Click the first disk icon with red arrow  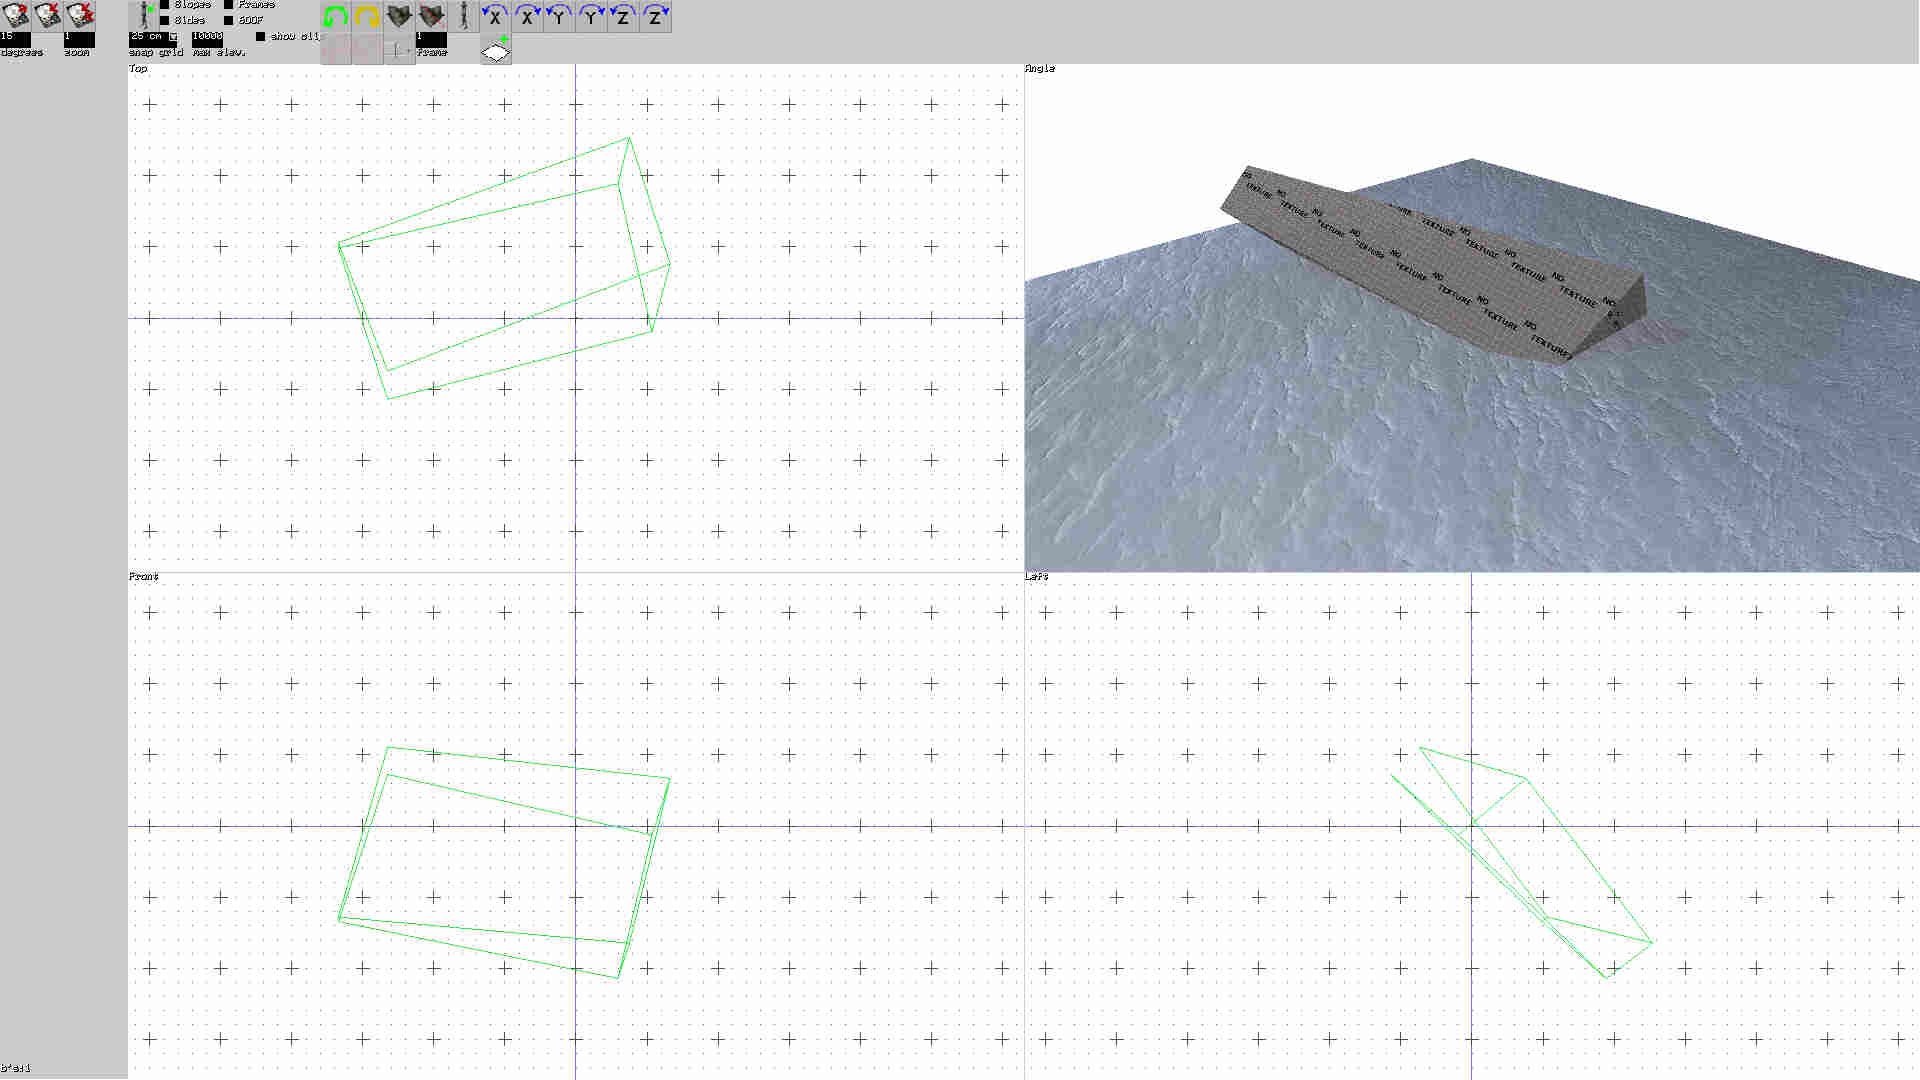[x=15, y=15]
